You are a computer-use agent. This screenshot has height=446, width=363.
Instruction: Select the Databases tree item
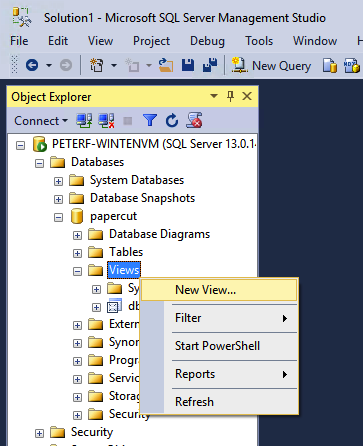[x=97, y=162]
